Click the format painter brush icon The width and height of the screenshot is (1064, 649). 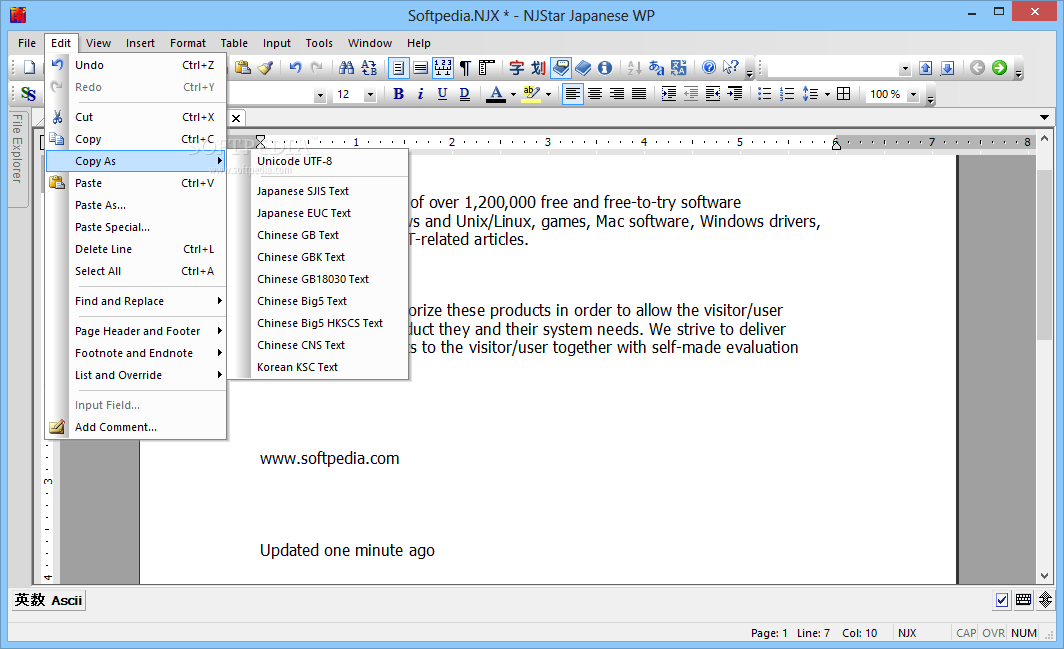(x=266, y=67)
